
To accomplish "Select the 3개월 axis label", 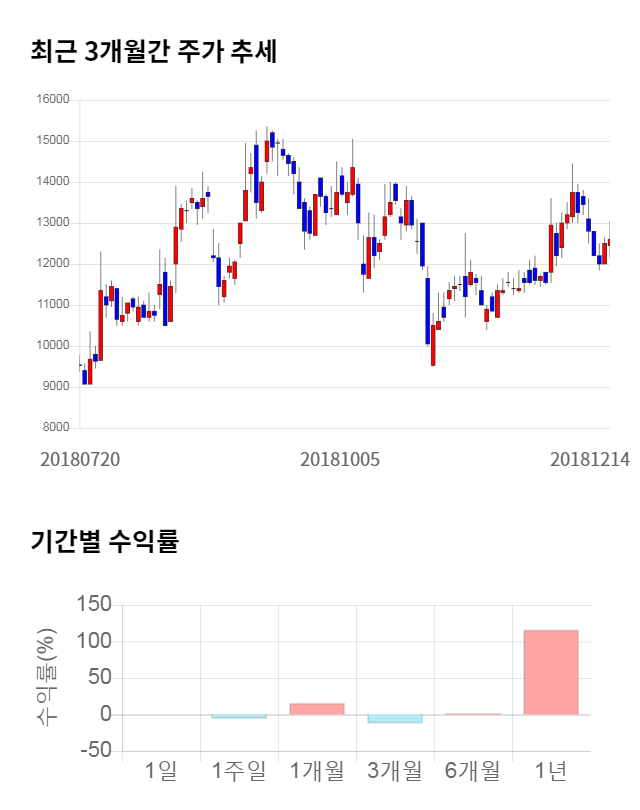I will (x=395, y=770).
